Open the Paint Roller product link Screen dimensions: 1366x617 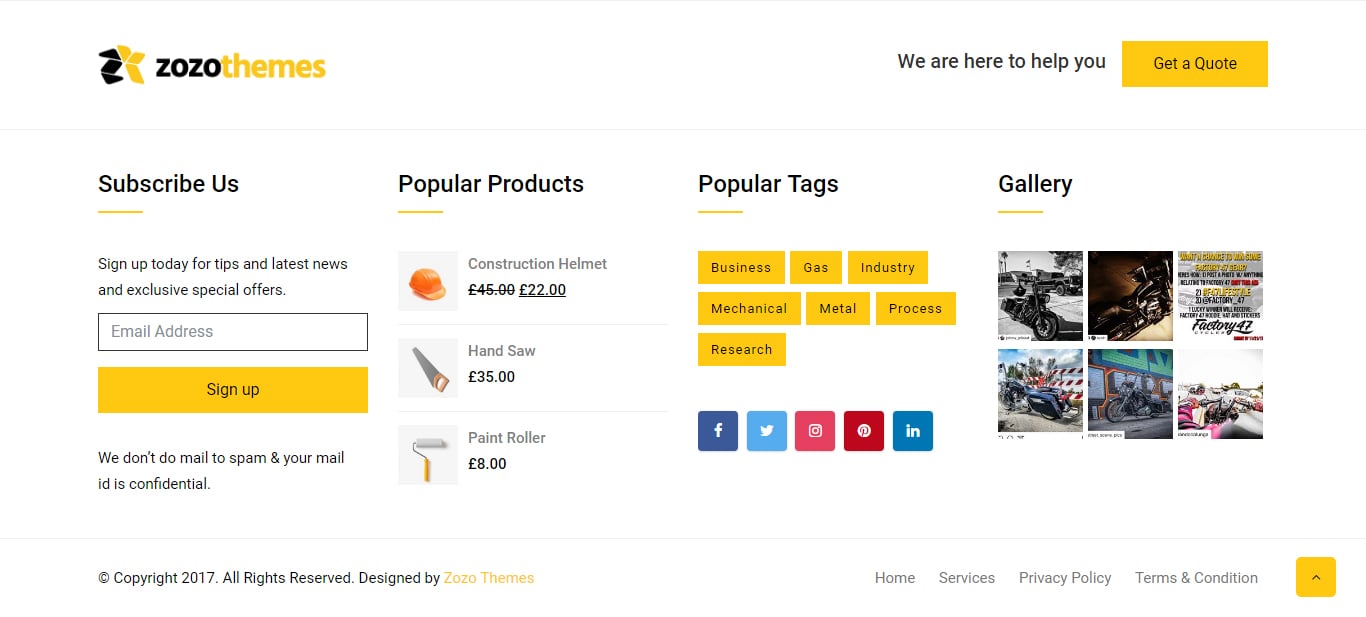pyautogui.click(x=507, y=438)
